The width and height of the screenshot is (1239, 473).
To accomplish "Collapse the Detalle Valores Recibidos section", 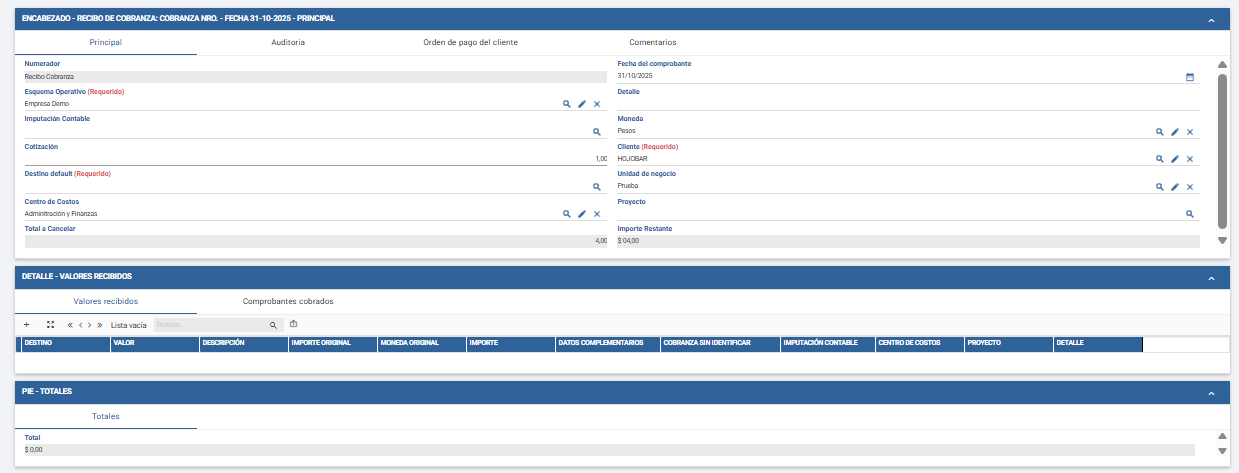I will pyautogui.click(x=1211, y=278).
